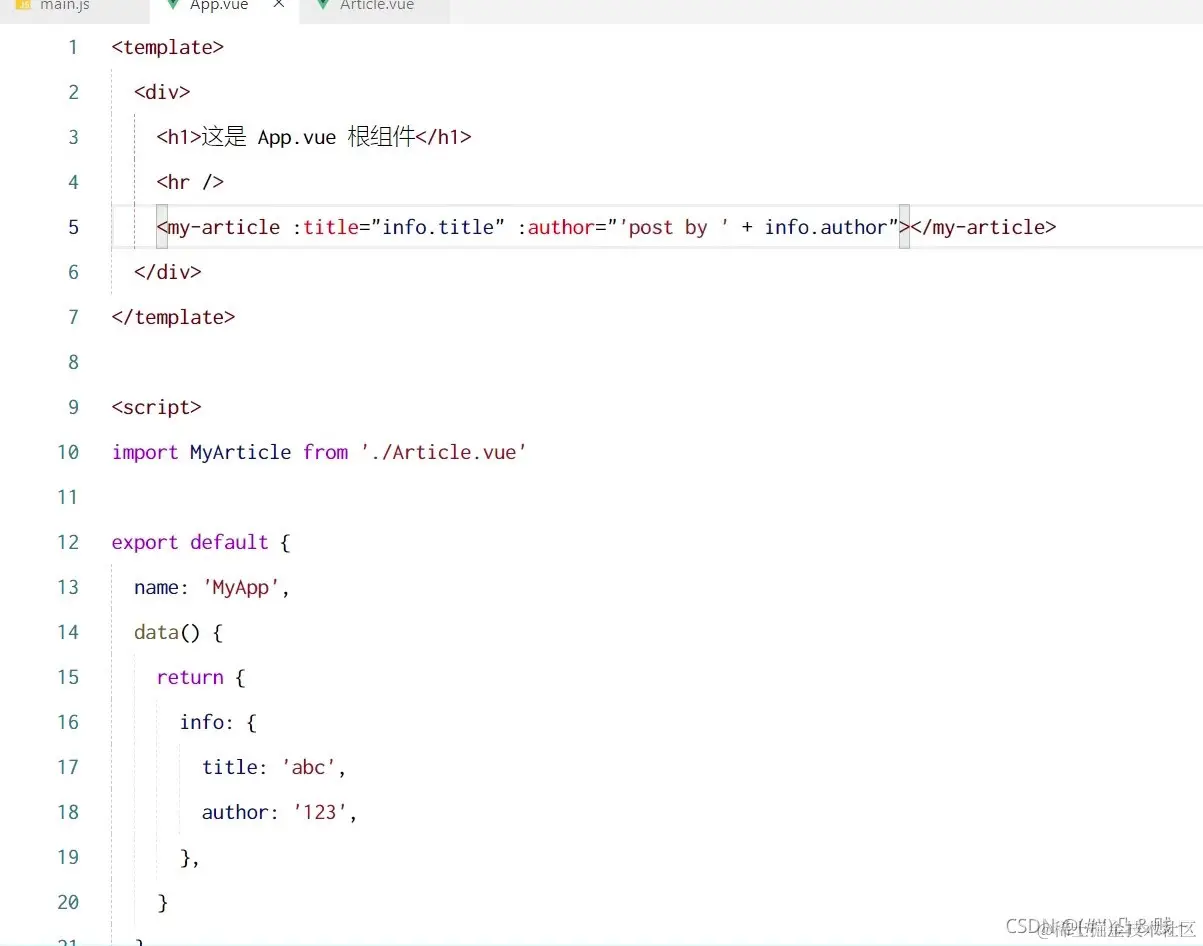Click the title: key on line 17
The width and height of the screenshot is (1203, 946).
click(x=235, y=768)
